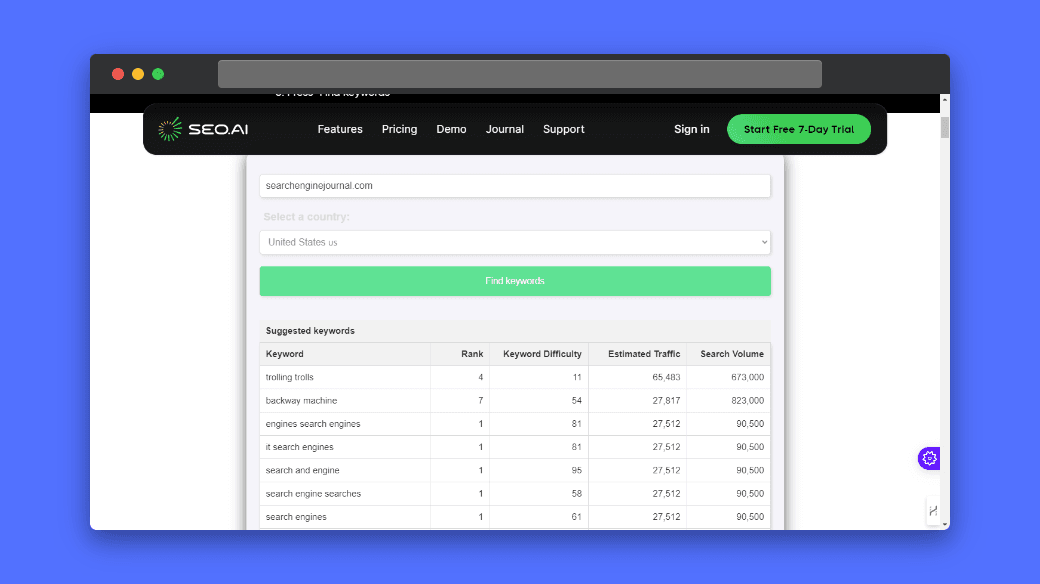
Task: Click the difficulty value 95
Action: click(576, 471)
